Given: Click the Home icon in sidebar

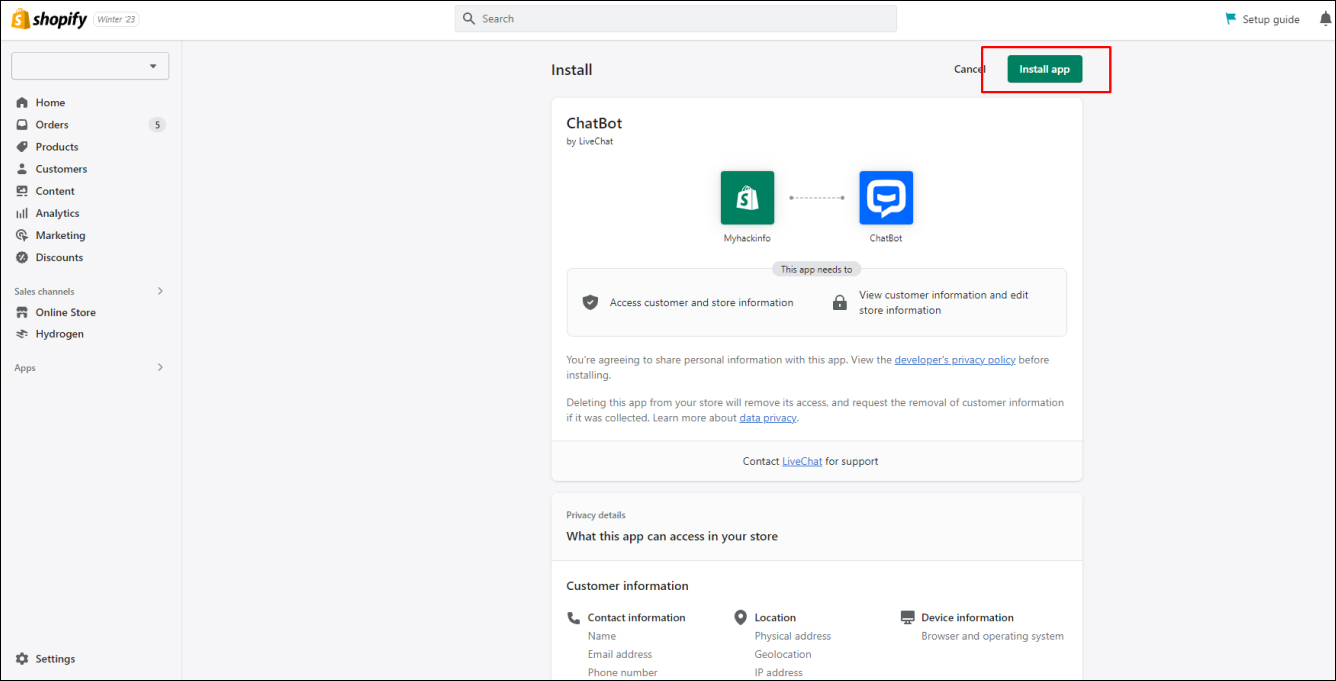Looking at the screenshot, I should 22,103.
